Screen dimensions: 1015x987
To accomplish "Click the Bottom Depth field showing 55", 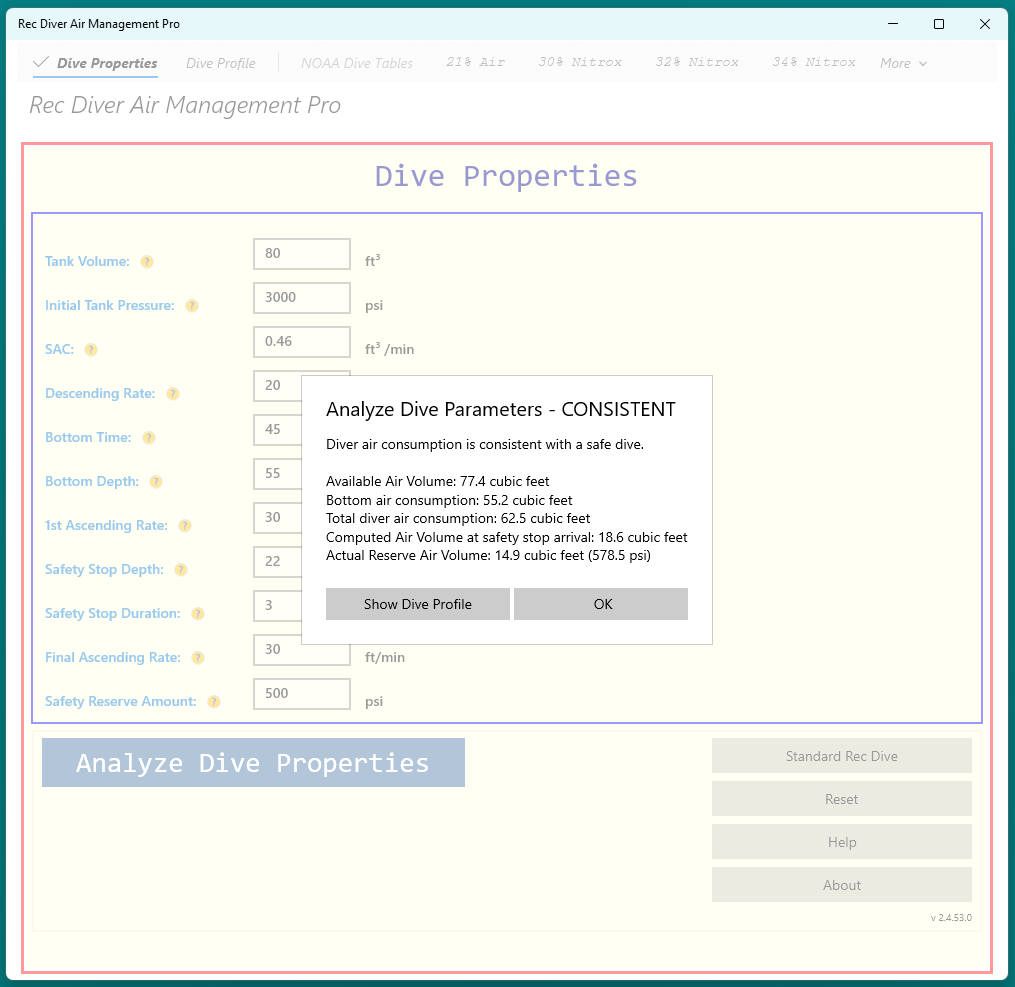I will [278, 474].
